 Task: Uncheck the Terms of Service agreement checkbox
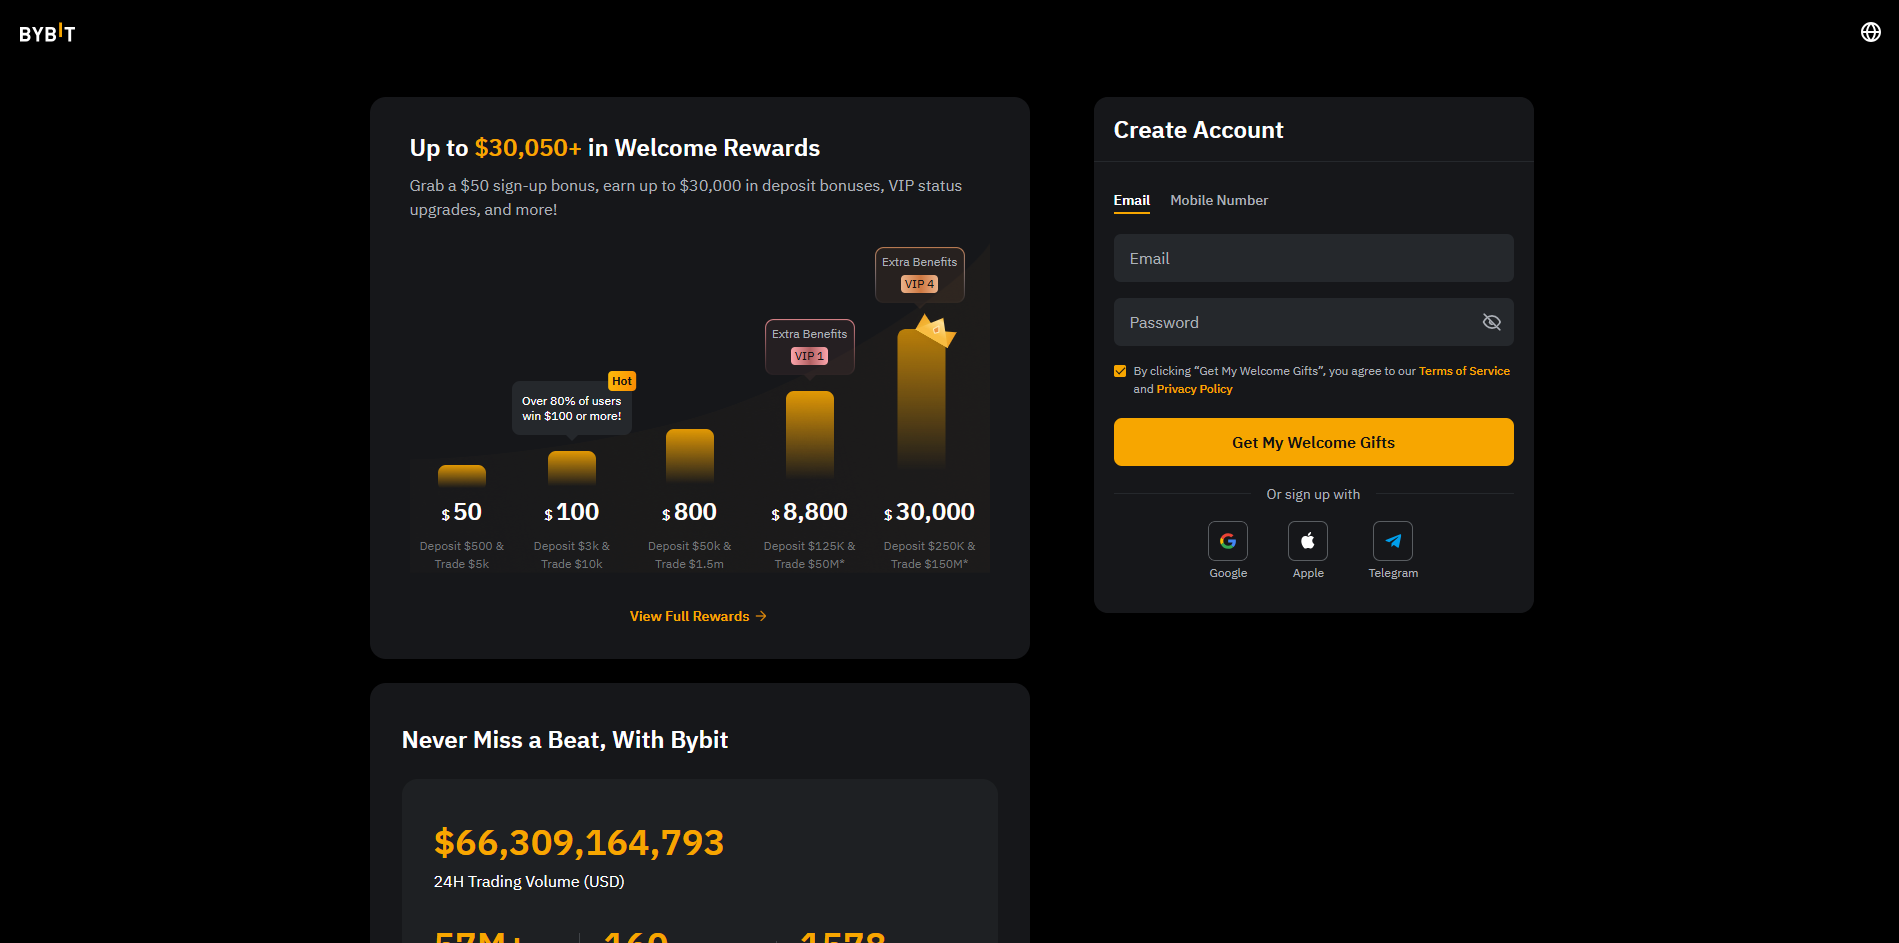pyautogui.click(x=1120, y=371)
